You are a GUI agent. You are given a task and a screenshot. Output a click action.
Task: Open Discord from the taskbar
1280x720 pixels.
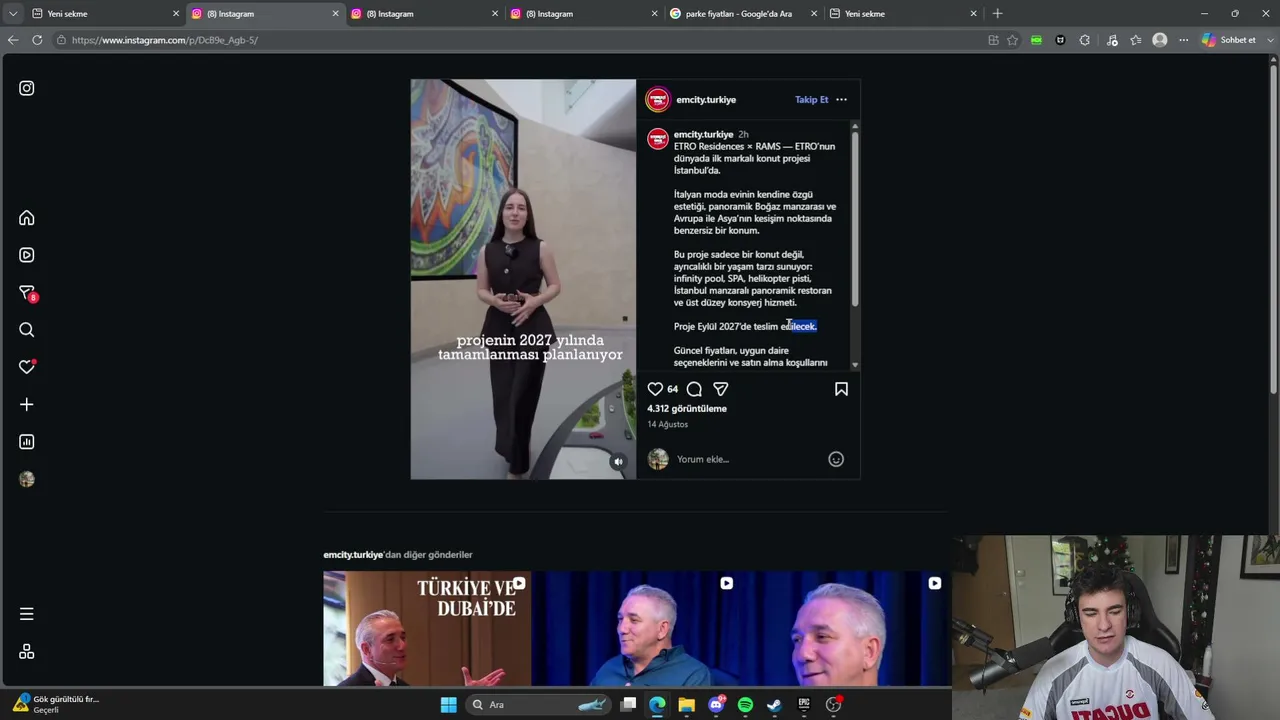tap(716, 705)
